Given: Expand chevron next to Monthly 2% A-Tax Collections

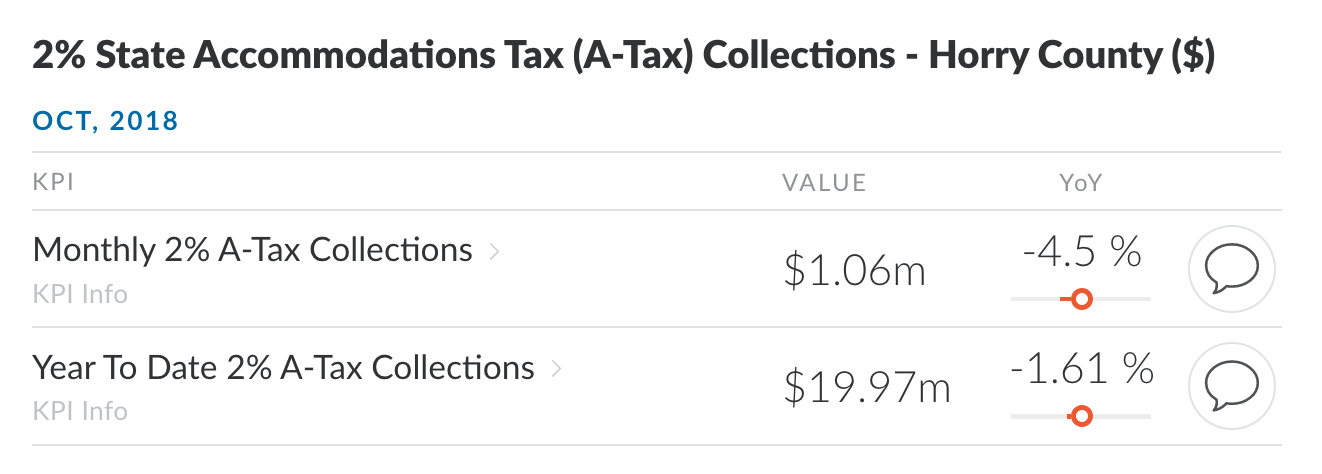Looking at the screenshot, I should click(494, 251).
